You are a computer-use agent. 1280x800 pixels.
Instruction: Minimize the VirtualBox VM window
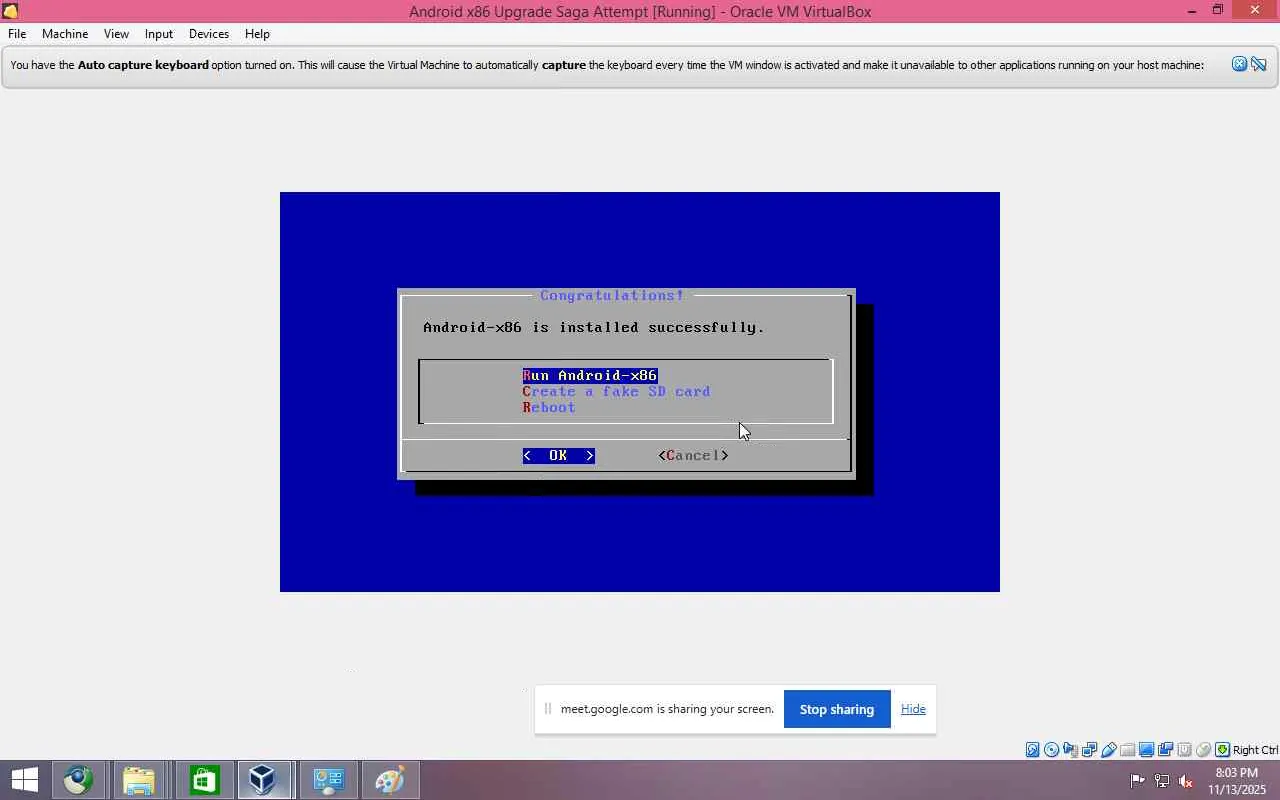(x=1192, y=11)
